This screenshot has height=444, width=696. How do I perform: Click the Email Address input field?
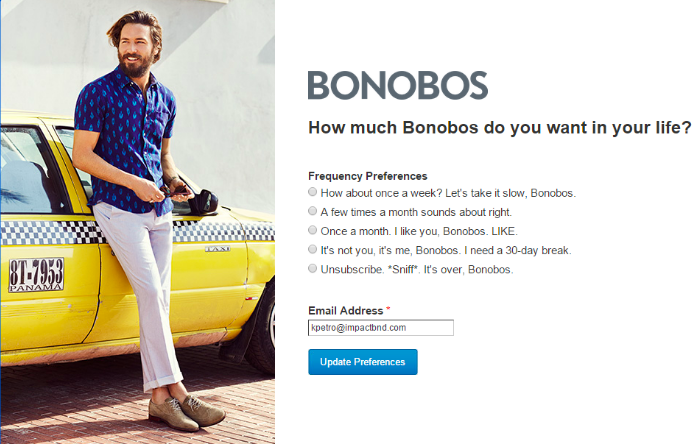(381, 328)
